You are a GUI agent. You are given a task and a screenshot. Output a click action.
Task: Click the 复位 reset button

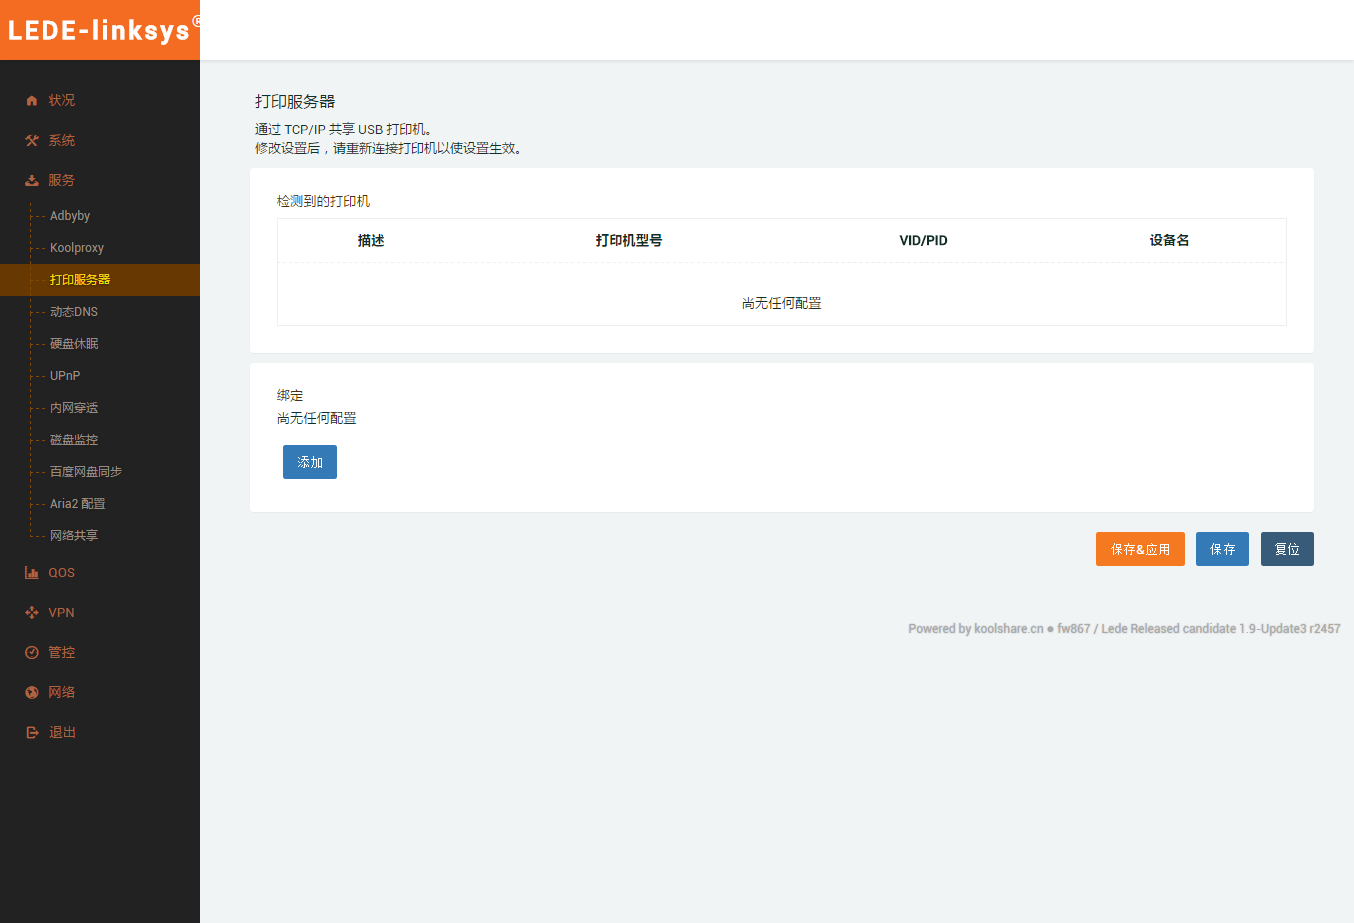tap(1287, 549)
